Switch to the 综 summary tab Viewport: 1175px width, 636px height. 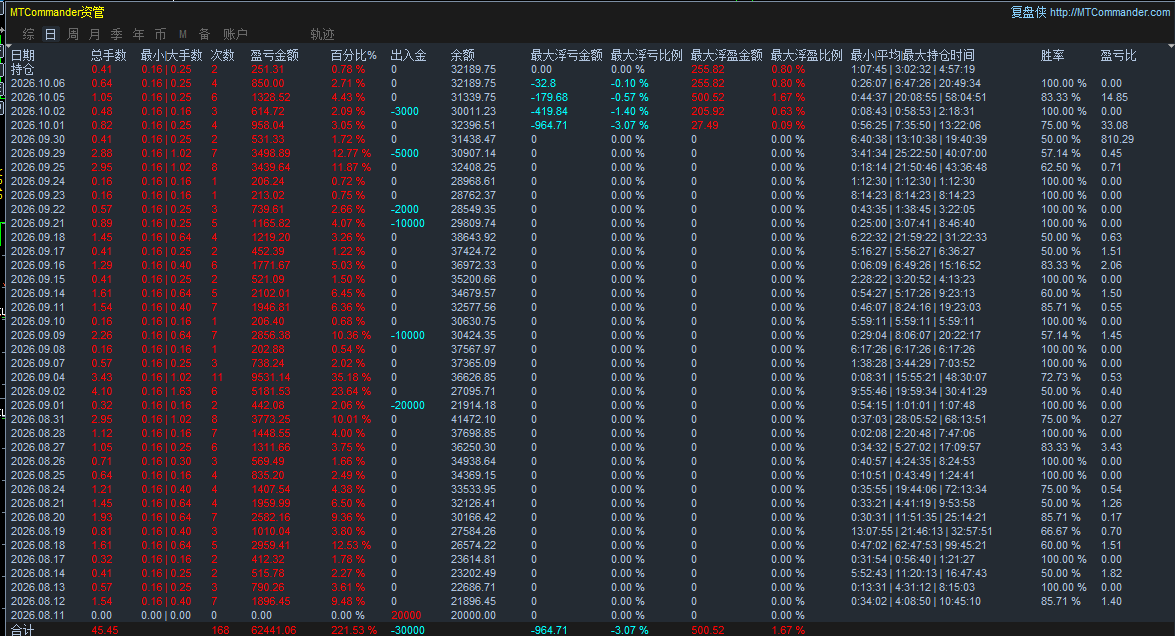28,34
